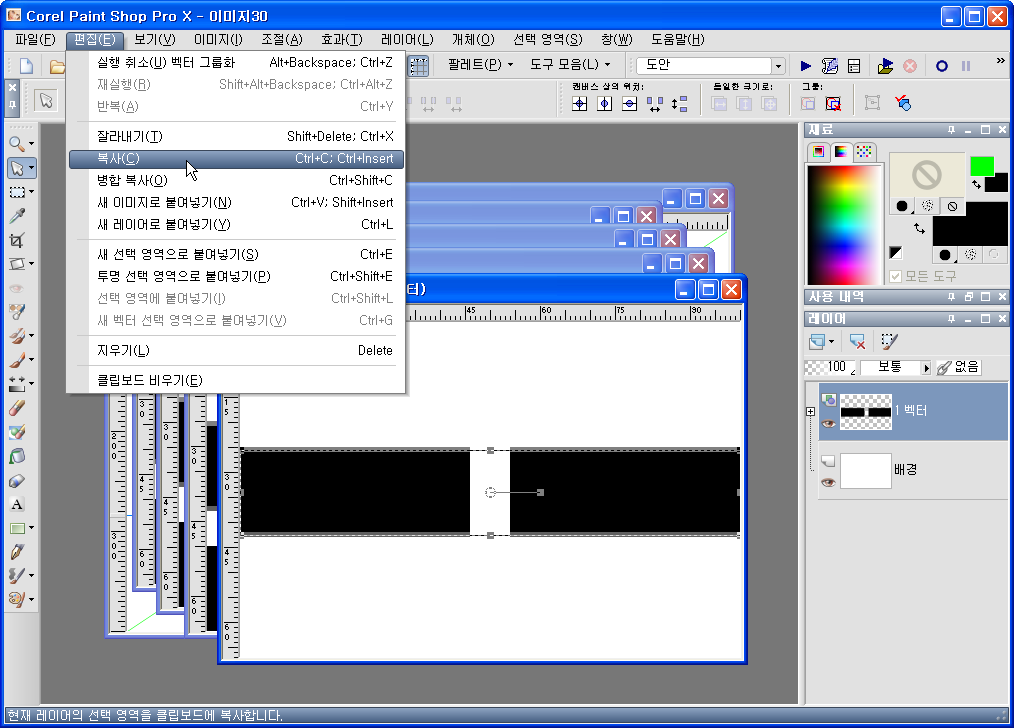Viewport: 1014px width, 728px height.
Task: Click the Edit script icon
Action: [x=830, y=66]
